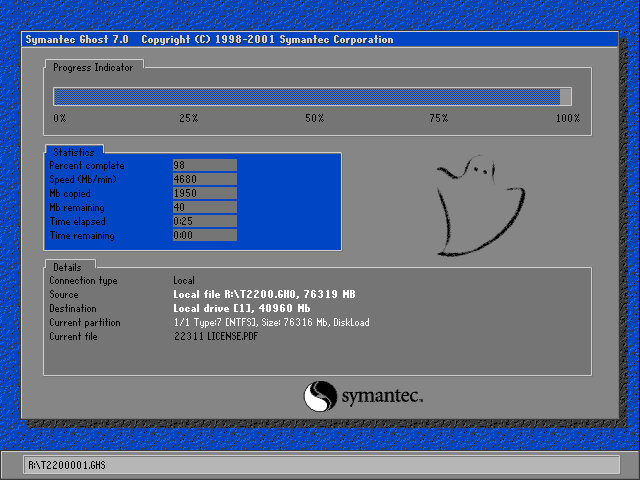Click the Progress Indicator panel header

(95, 66)
